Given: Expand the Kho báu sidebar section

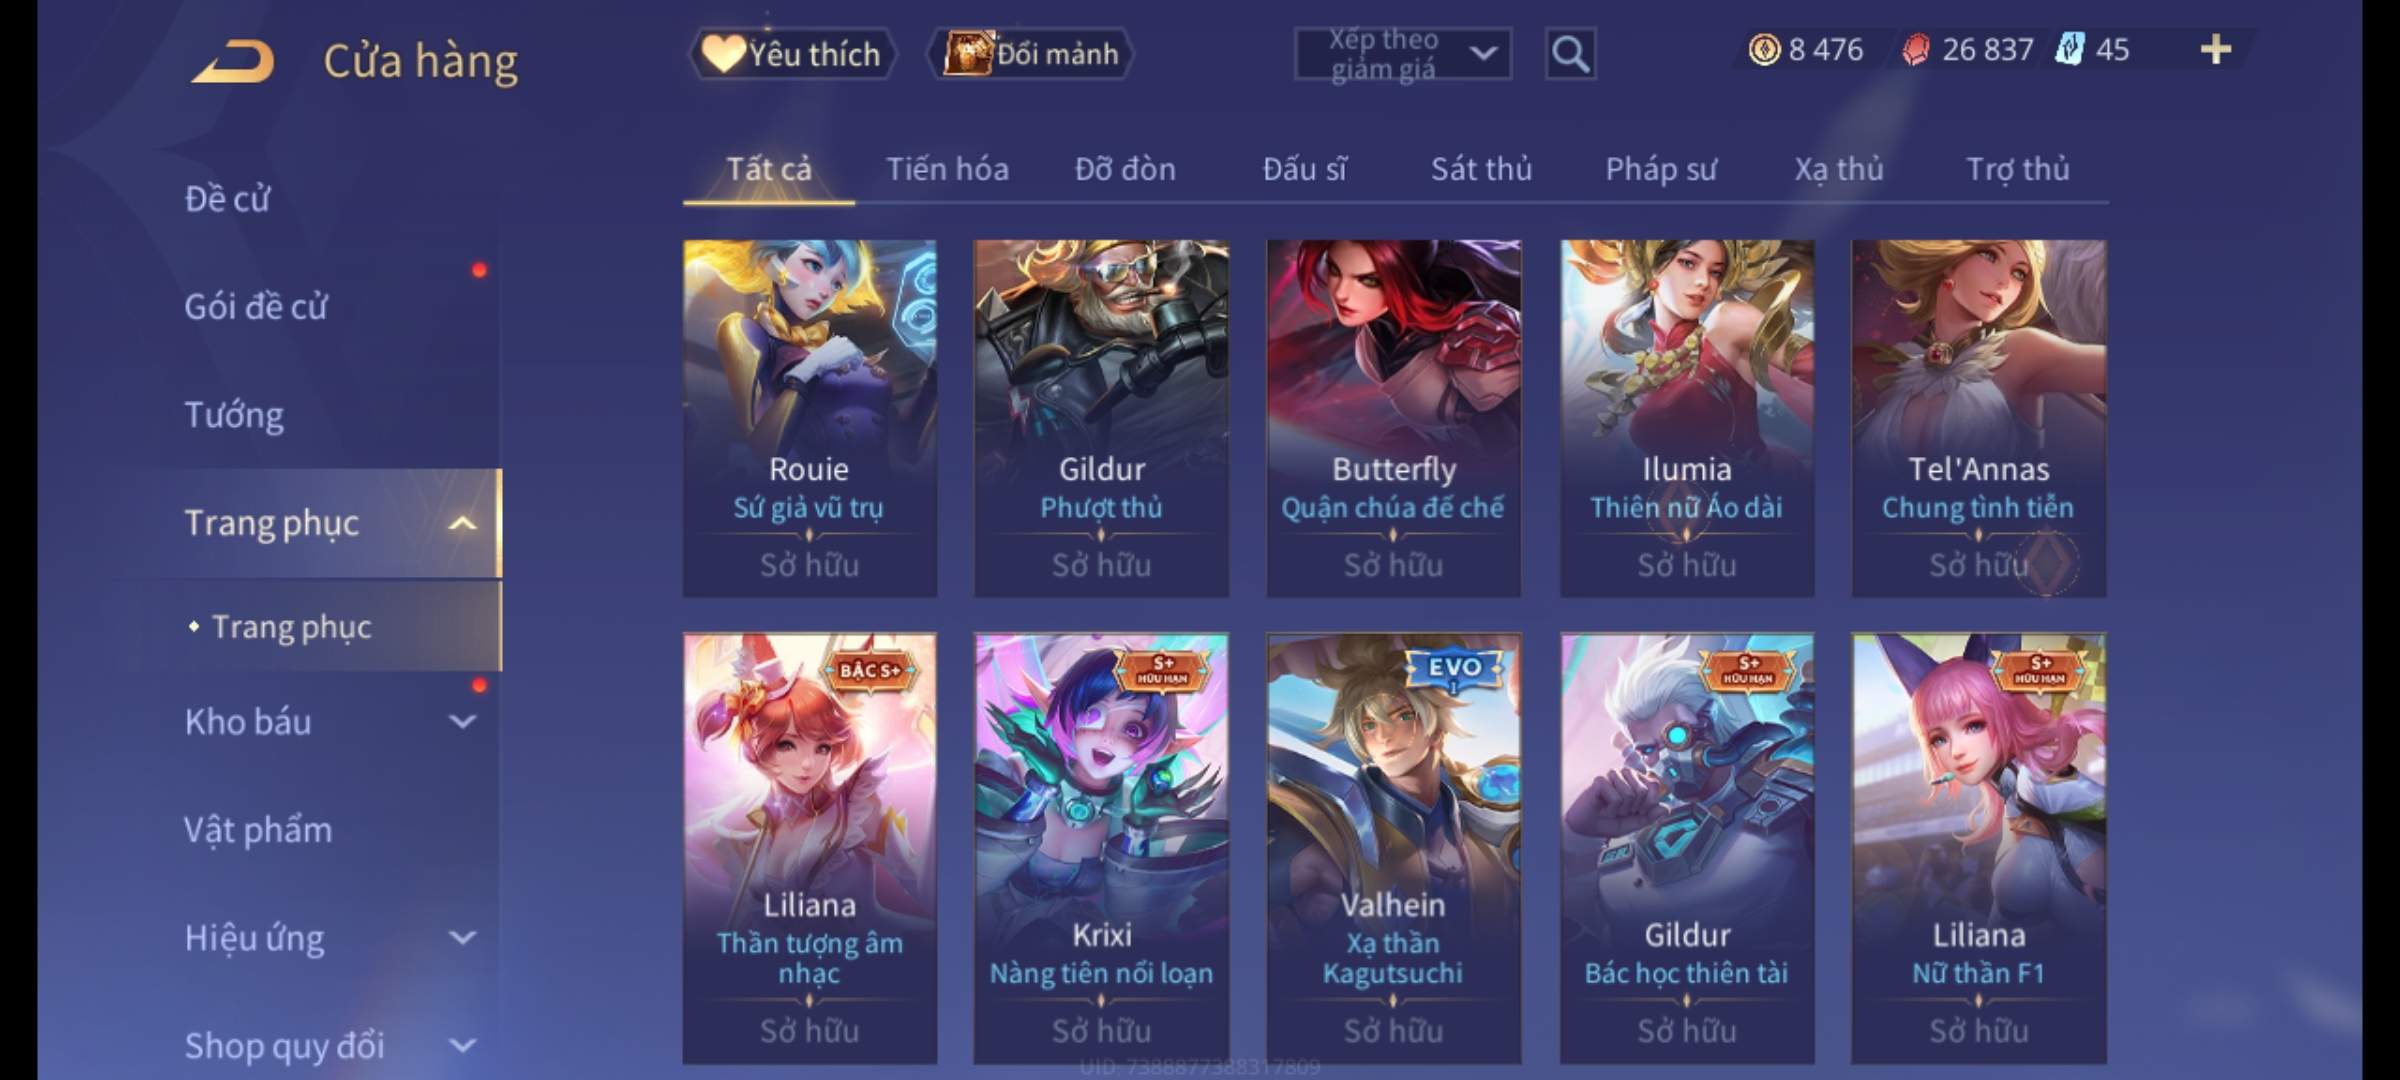Looking at the screenshot, I should 462,721.
